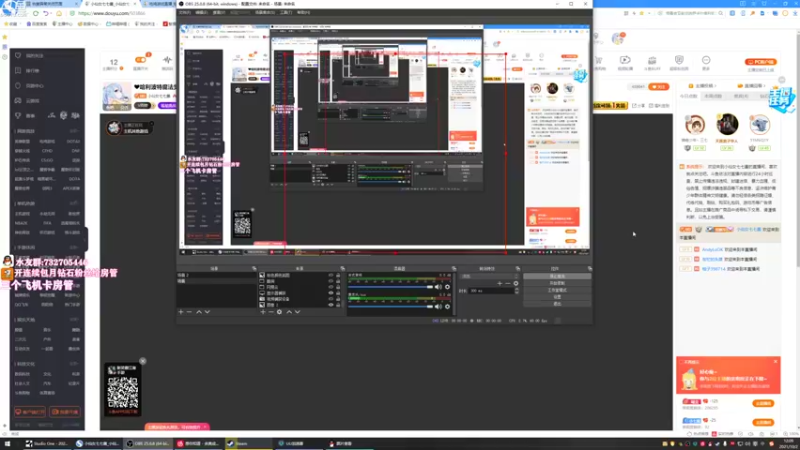Move the scene up in OBS Scenes panel
This screenshot has height=450, width=800.
[x=199, y=312]
